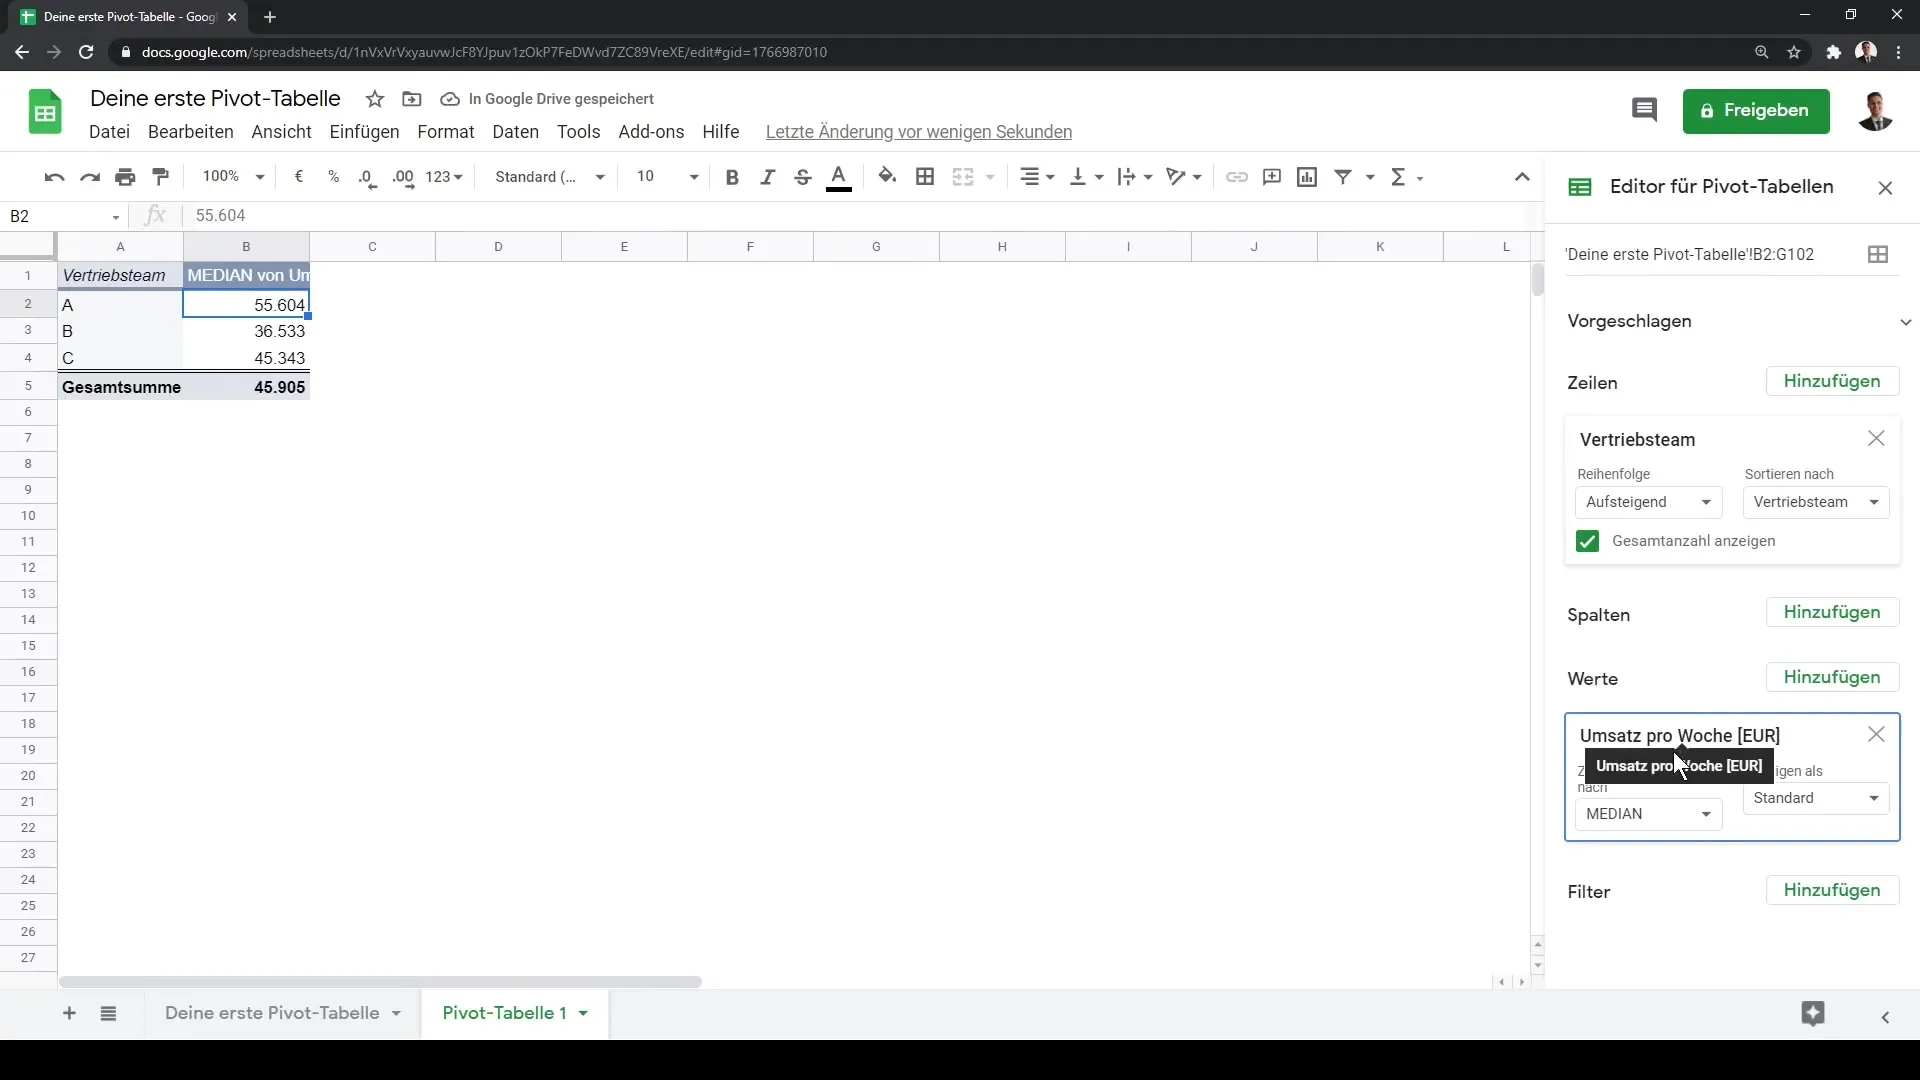Open the Bearbeiten menu
The image size is (1920, 1080).
coord(190,132)
